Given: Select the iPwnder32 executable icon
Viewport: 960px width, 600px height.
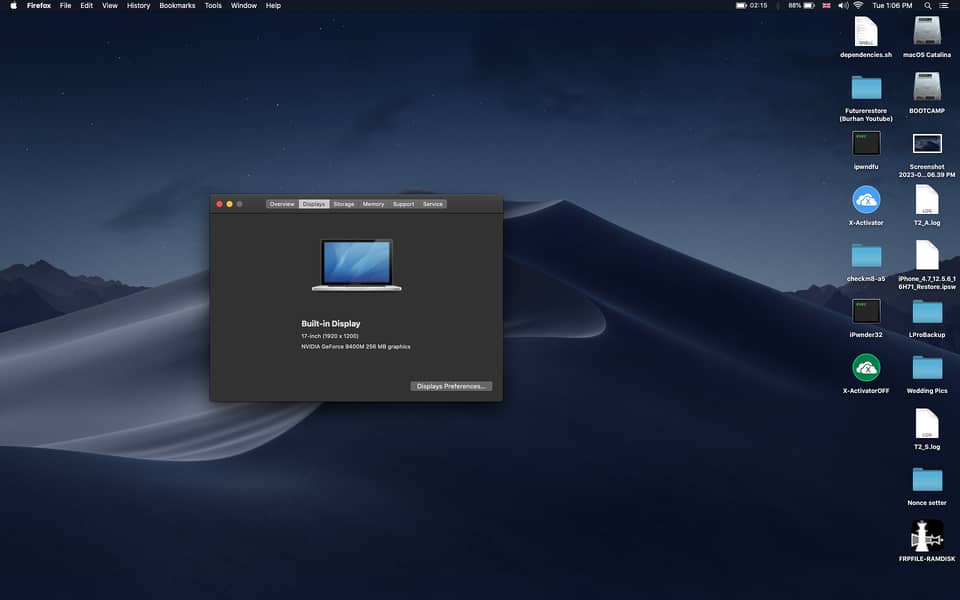Looking at the screenshot, I should (x=866, y=311).
